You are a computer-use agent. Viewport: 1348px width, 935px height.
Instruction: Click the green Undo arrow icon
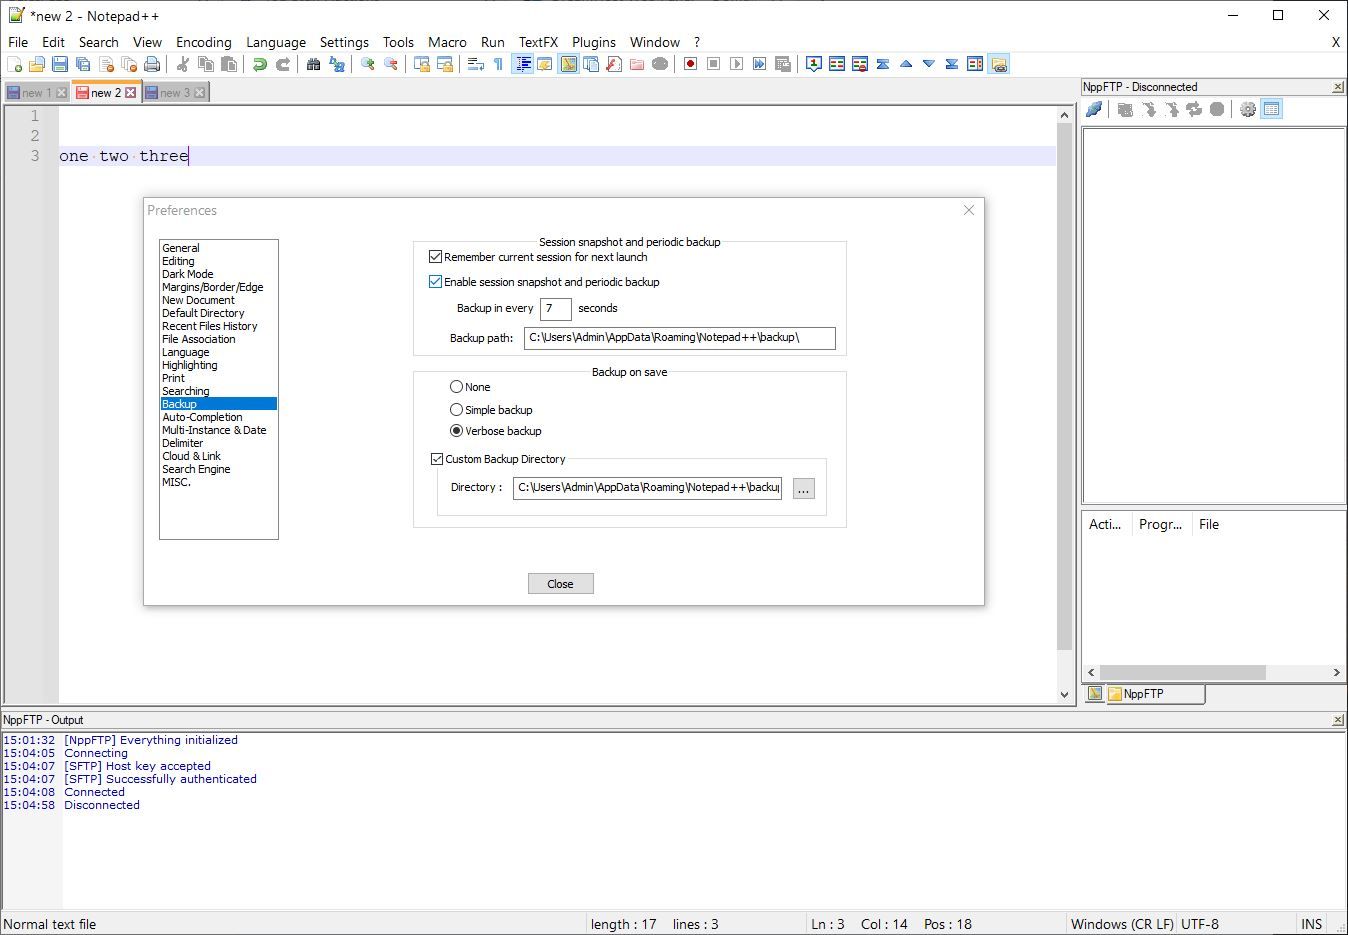tap(260, 64)
